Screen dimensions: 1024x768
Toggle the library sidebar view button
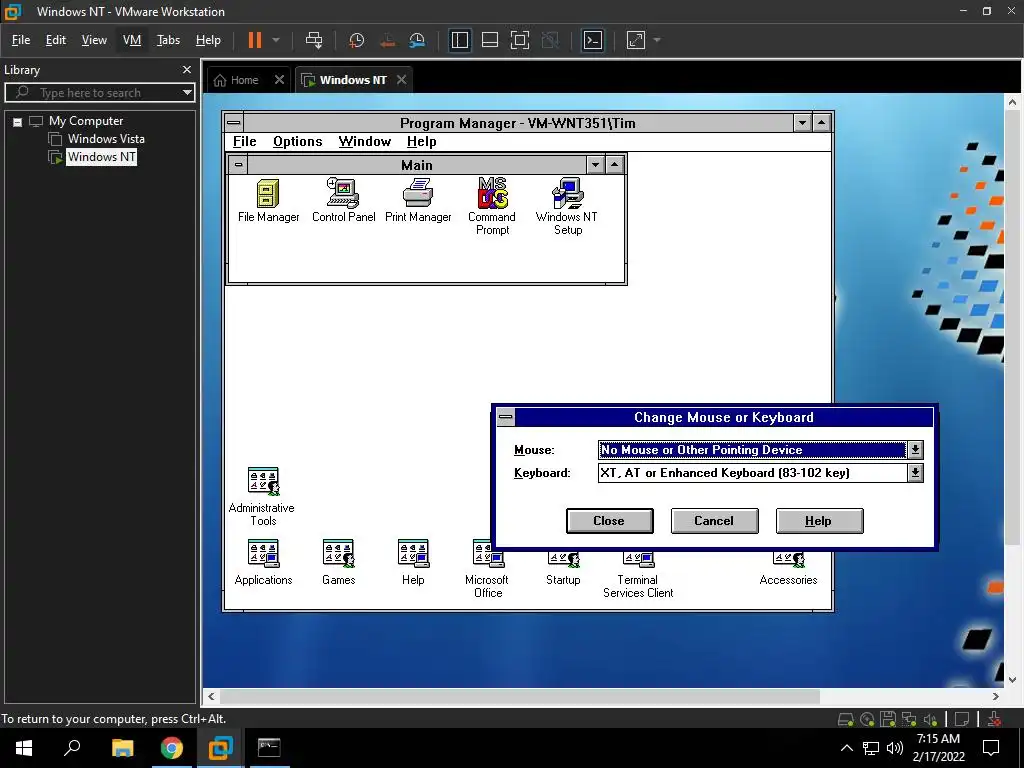click(x=460, y=40)
